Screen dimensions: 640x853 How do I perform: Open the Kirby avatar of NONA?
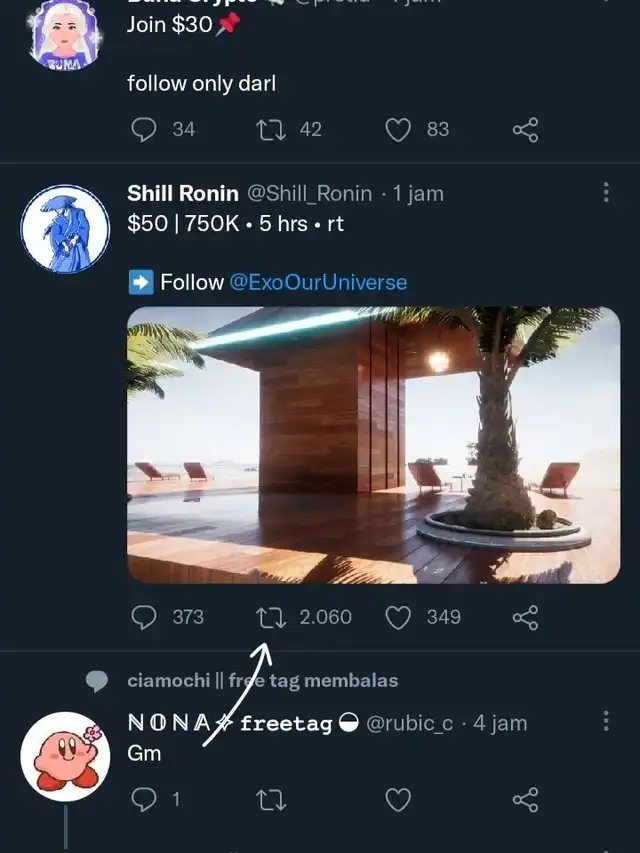65,757
